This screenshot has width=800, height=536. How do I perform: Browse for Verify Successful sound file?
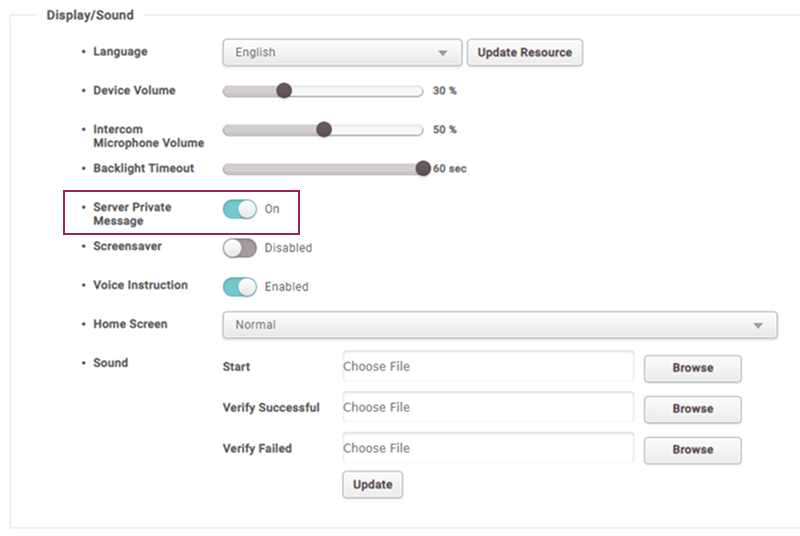[x=692, y=409]
